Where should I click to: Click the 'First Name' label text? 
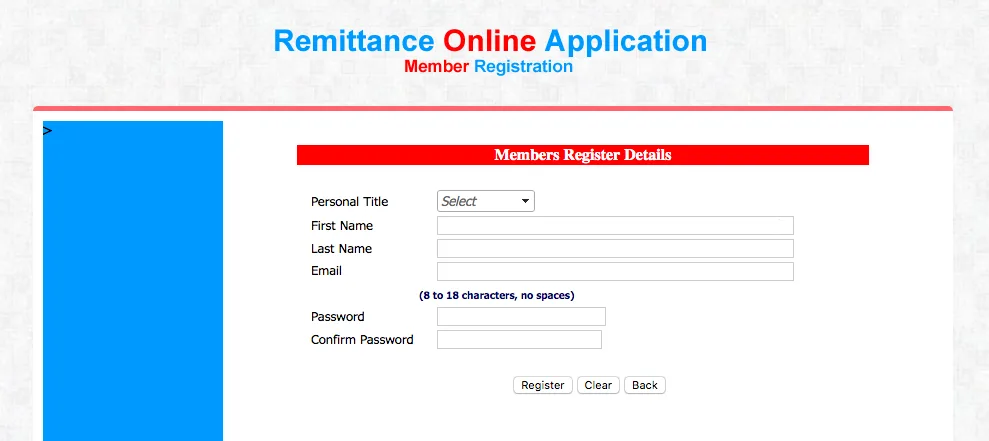pyautogui.click(x=342, y=226)
